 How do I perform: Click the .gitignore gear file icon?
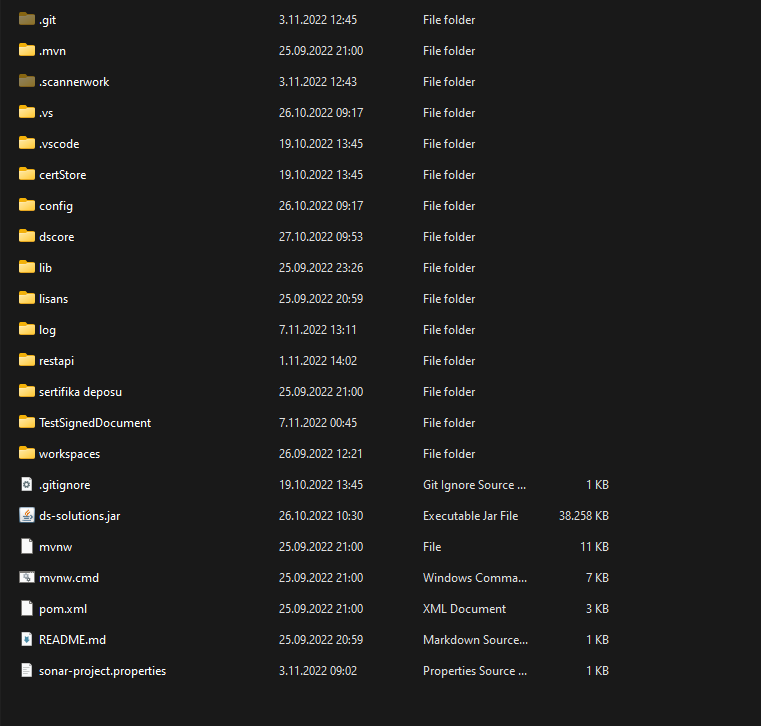(x=27, y=484)
